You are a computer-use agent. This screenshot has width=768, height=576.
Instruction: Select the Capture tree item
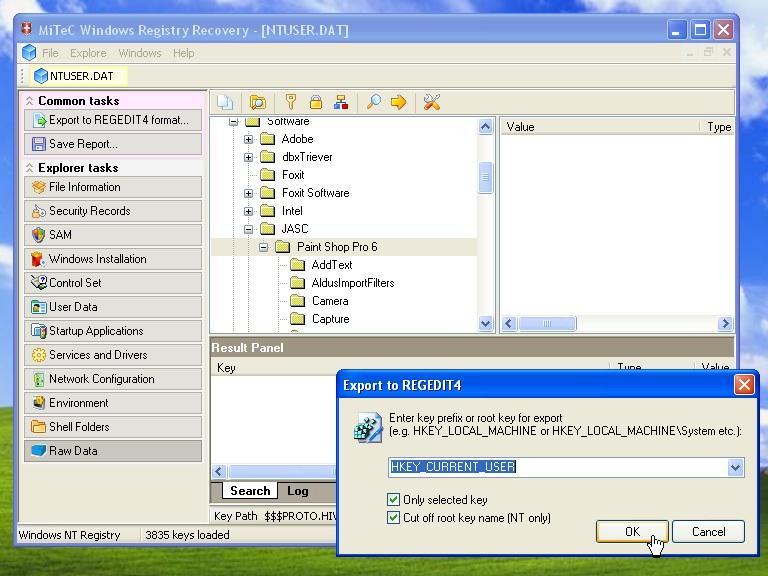(x=331, y=319)
